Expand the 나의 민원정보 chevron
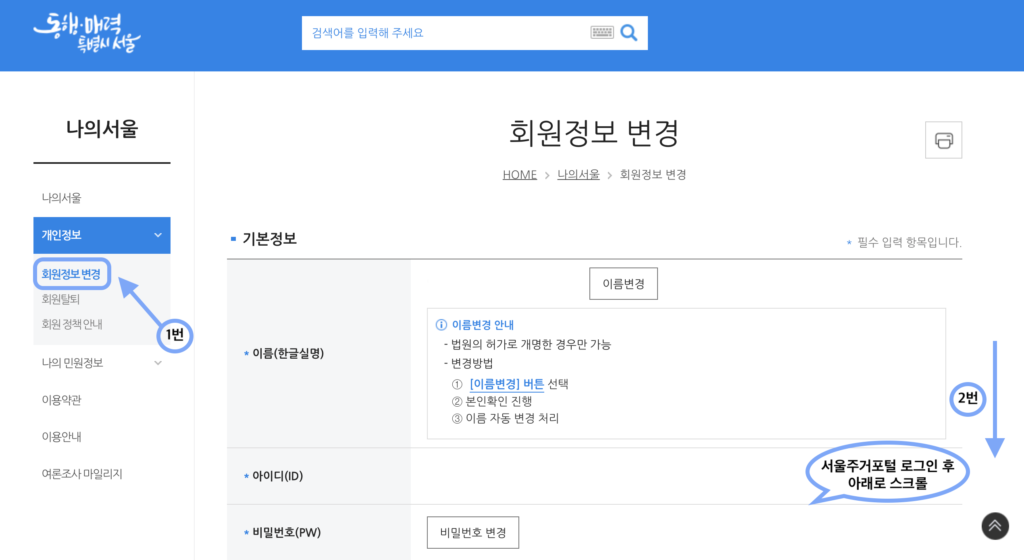This screenshot has width=1024, height=560. click(x=157, y=363)
